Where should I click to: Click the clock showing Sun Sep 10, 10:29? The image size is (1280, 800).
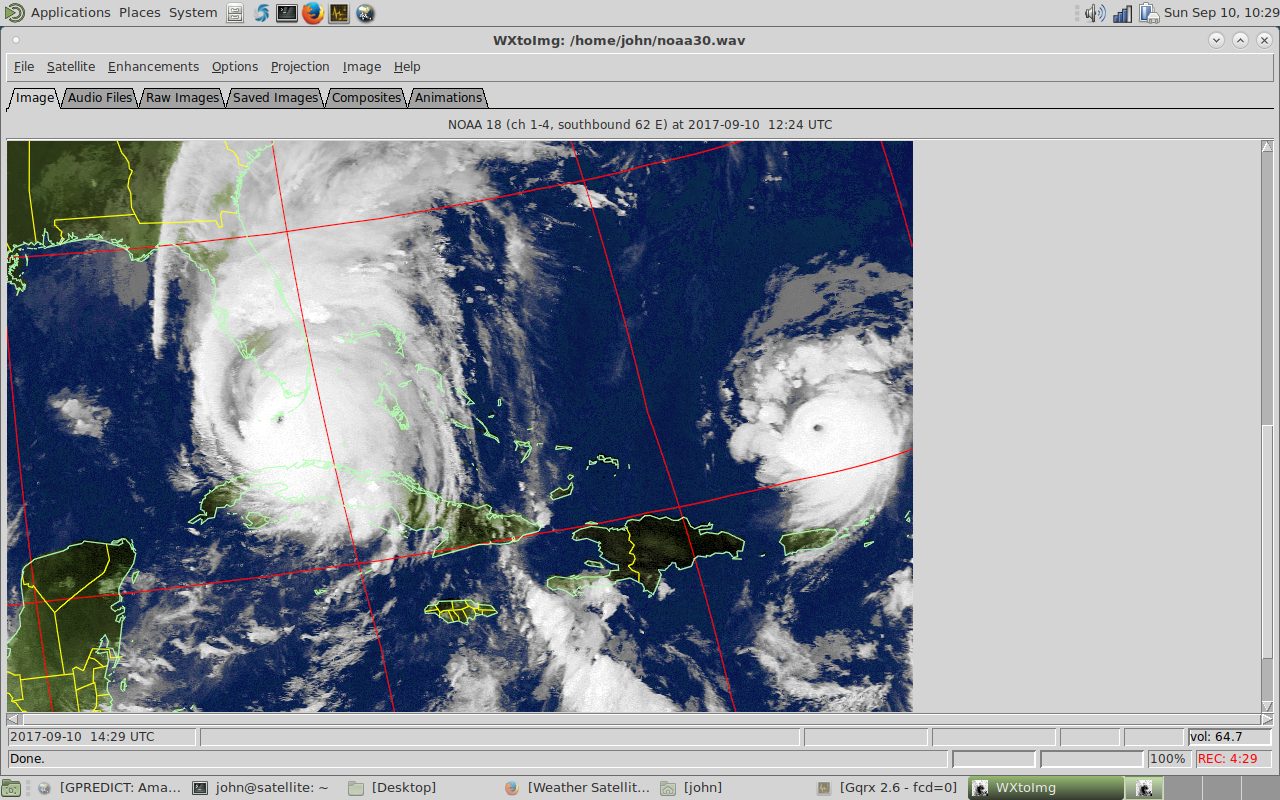click(x=1221, y=13)
